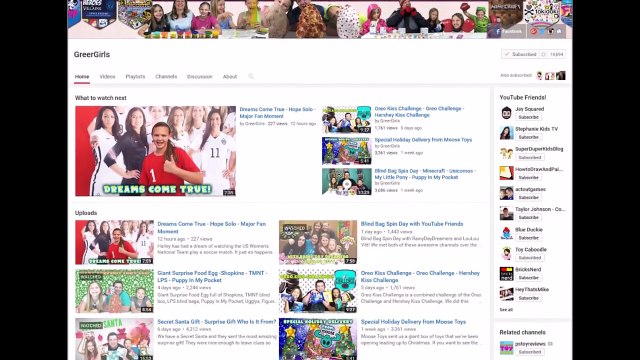This screenshot has height=360, width=640.
Task: Click first avatar beside Also subscribed
Action: 539,76
